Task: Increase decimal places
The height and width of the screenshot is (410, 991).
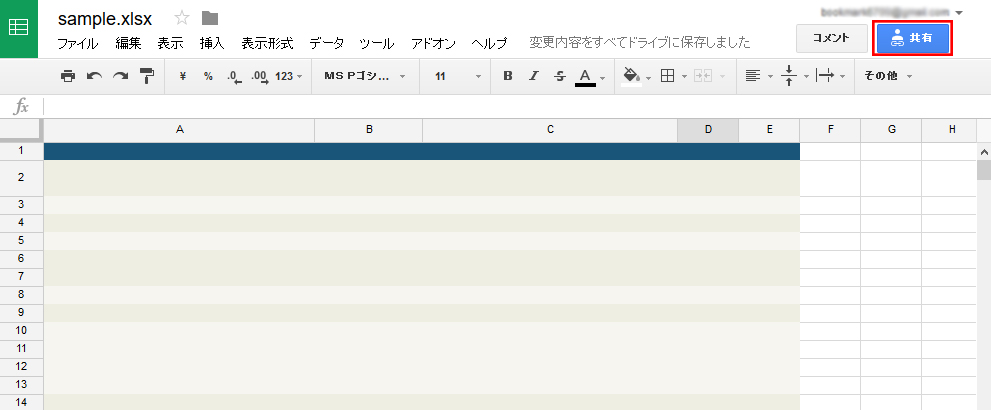Action: tap(259, 76)
